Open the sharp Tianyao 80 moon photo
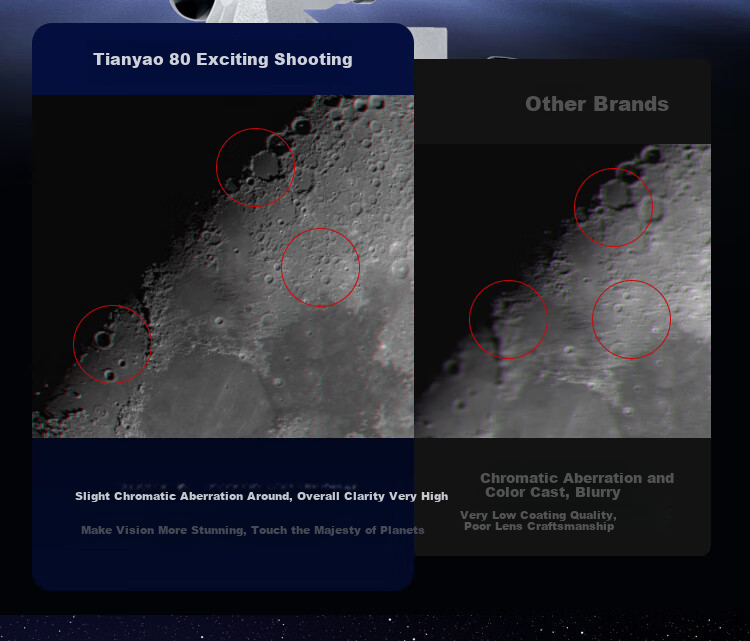Screen dimensions: 750x641 click(223, 266)
